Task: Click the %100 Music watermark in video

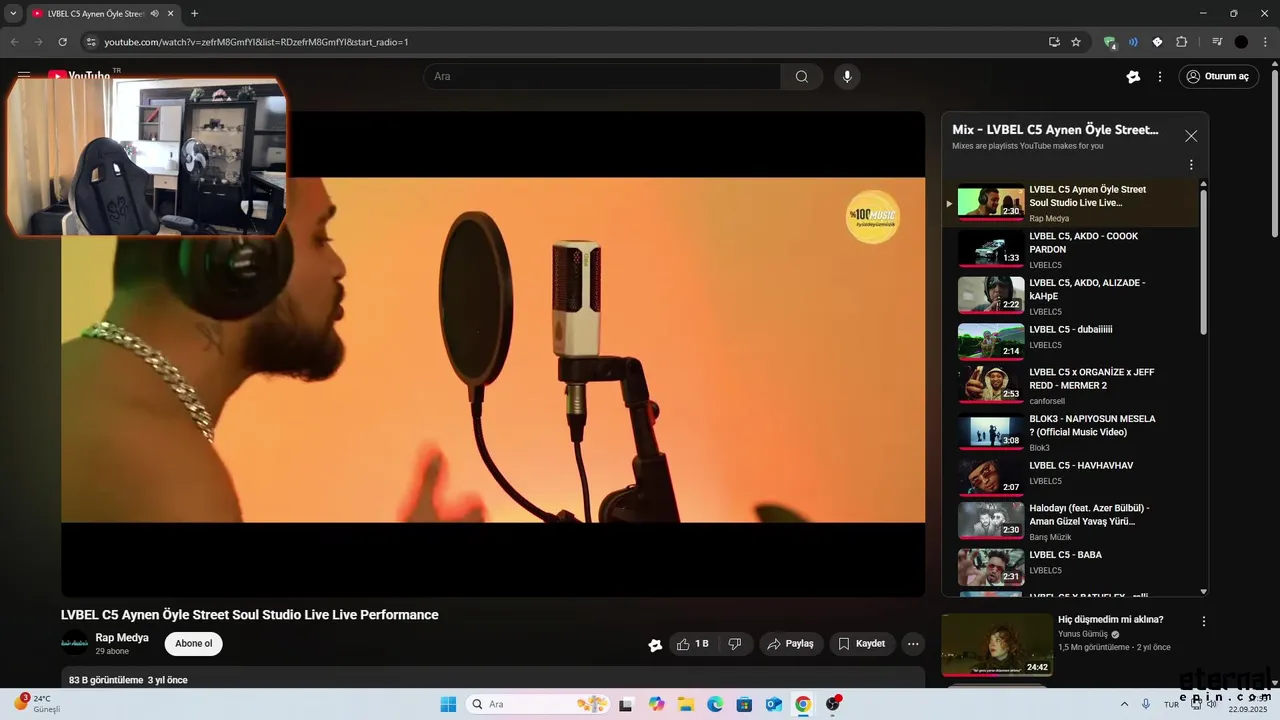Action: [x=872, y=216]
